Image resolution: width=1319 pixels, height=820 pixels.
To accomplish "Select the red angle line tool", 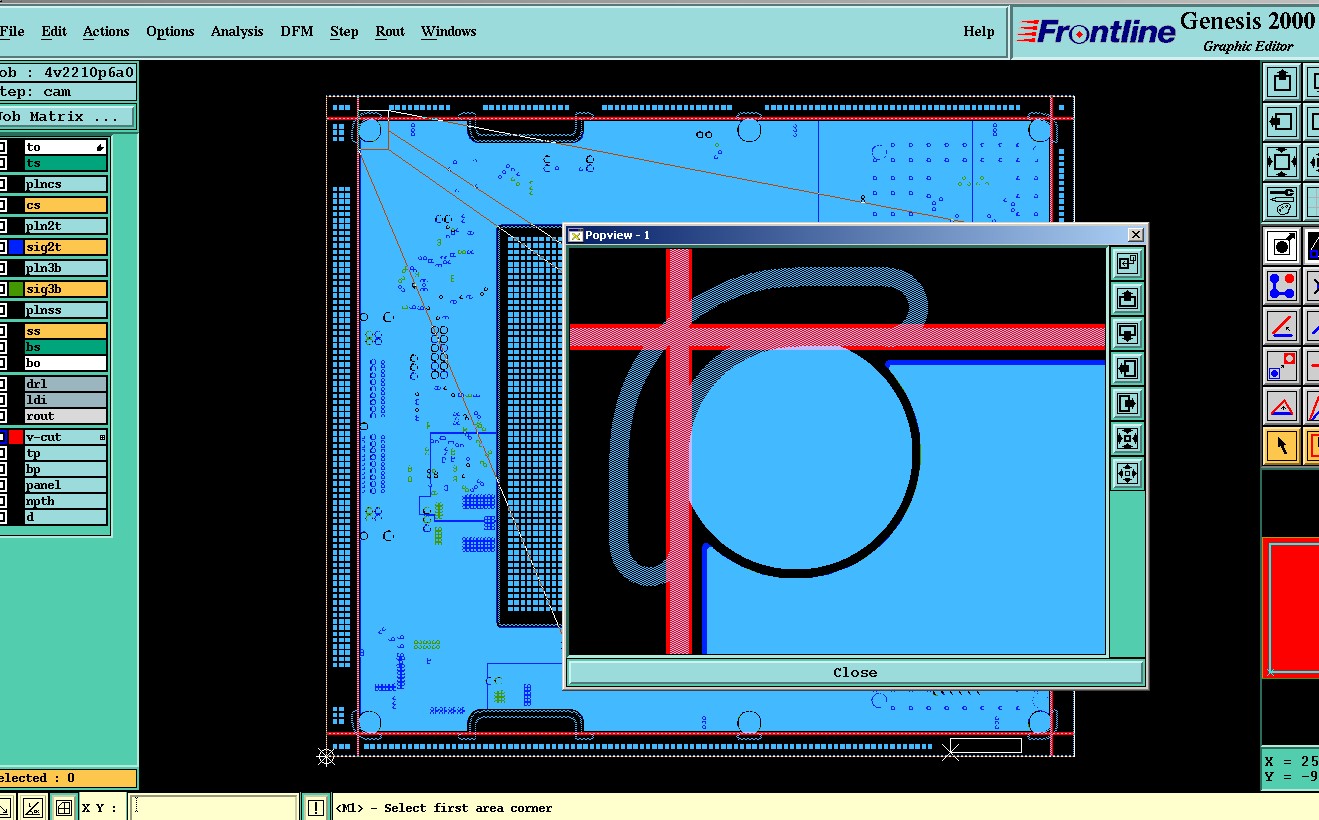I will pos(1282,325).
